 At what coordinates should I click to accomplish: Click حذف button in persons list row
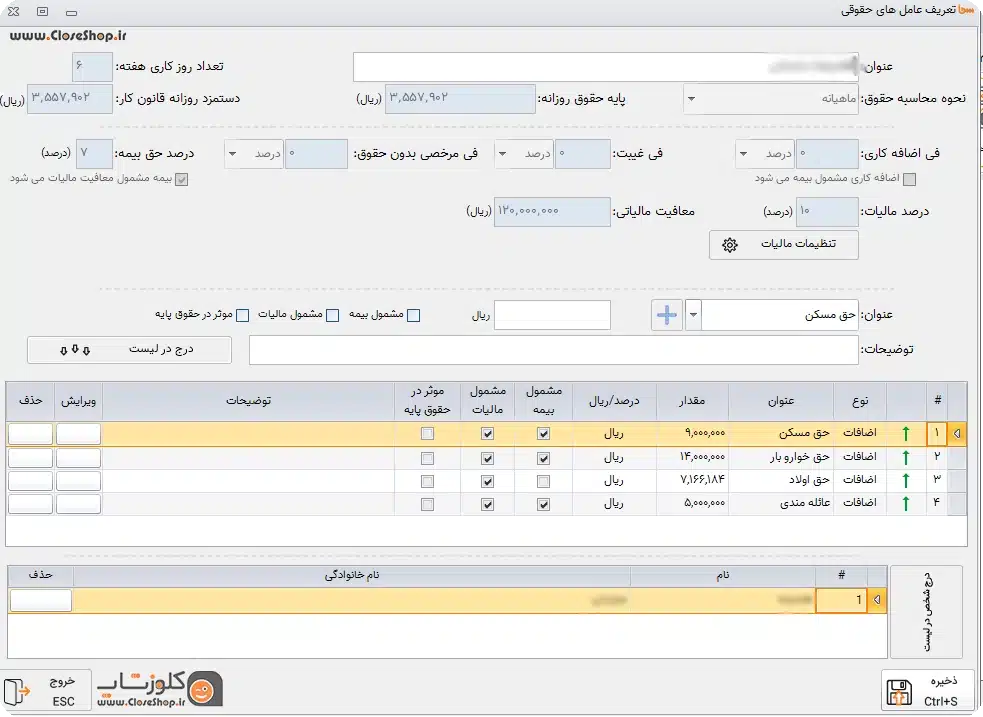pos(41,600)
